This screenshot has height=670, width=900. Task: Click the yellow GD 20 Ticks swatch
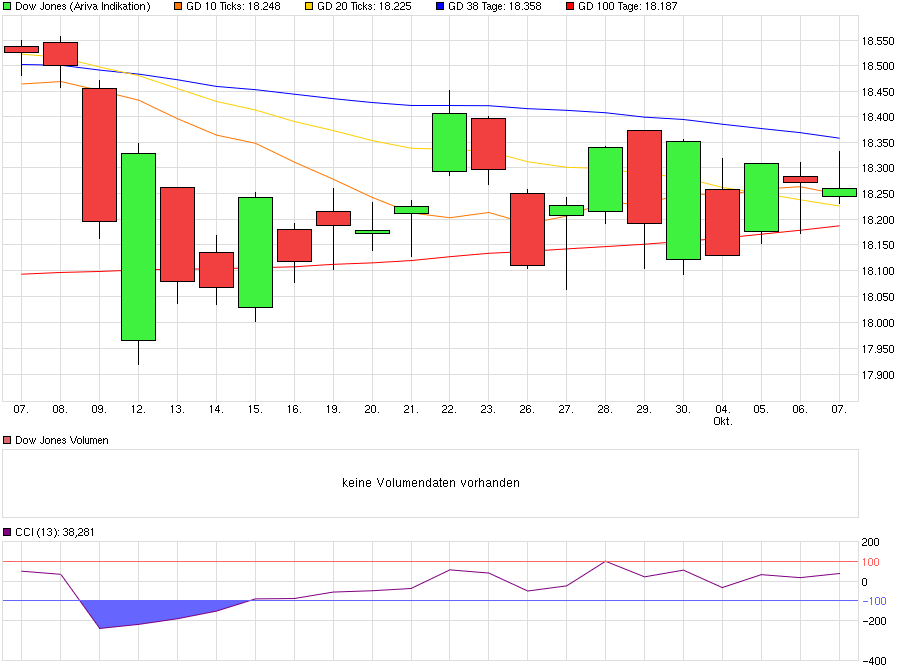tap(309, 6)
